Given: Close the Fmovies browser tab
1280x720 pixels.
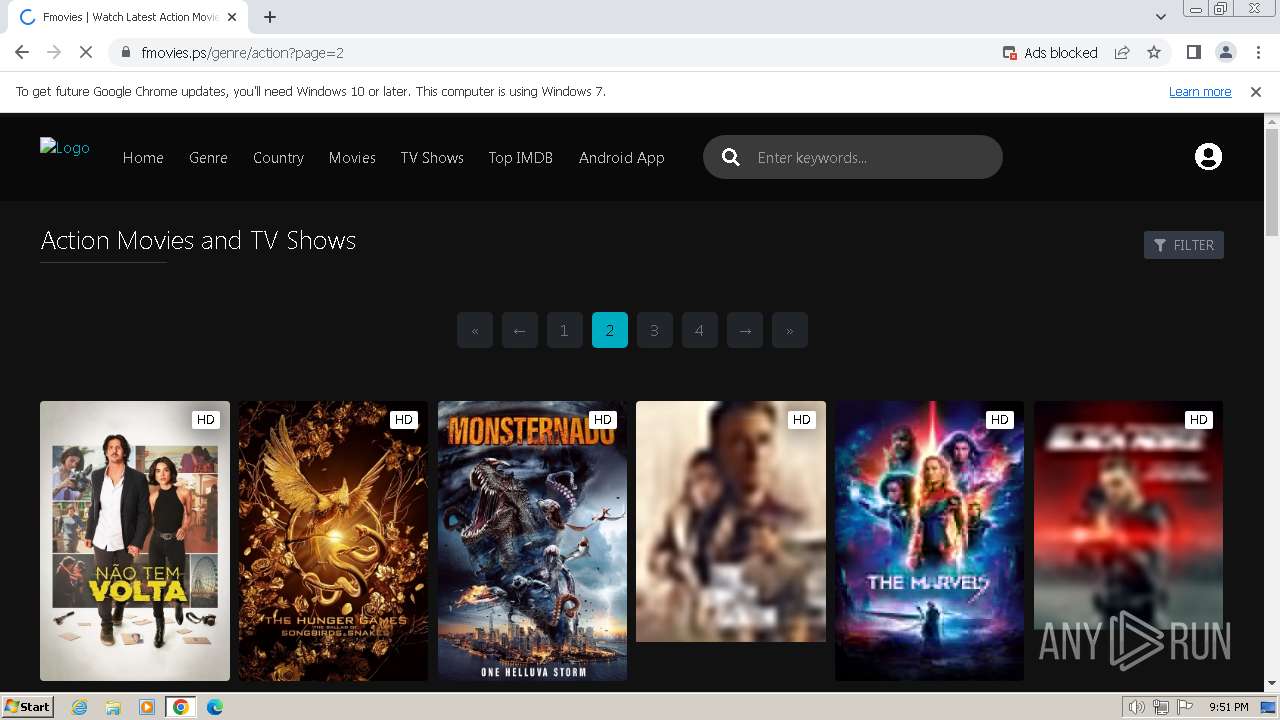Looking at the screenshot, I should (x=232, y=17).
